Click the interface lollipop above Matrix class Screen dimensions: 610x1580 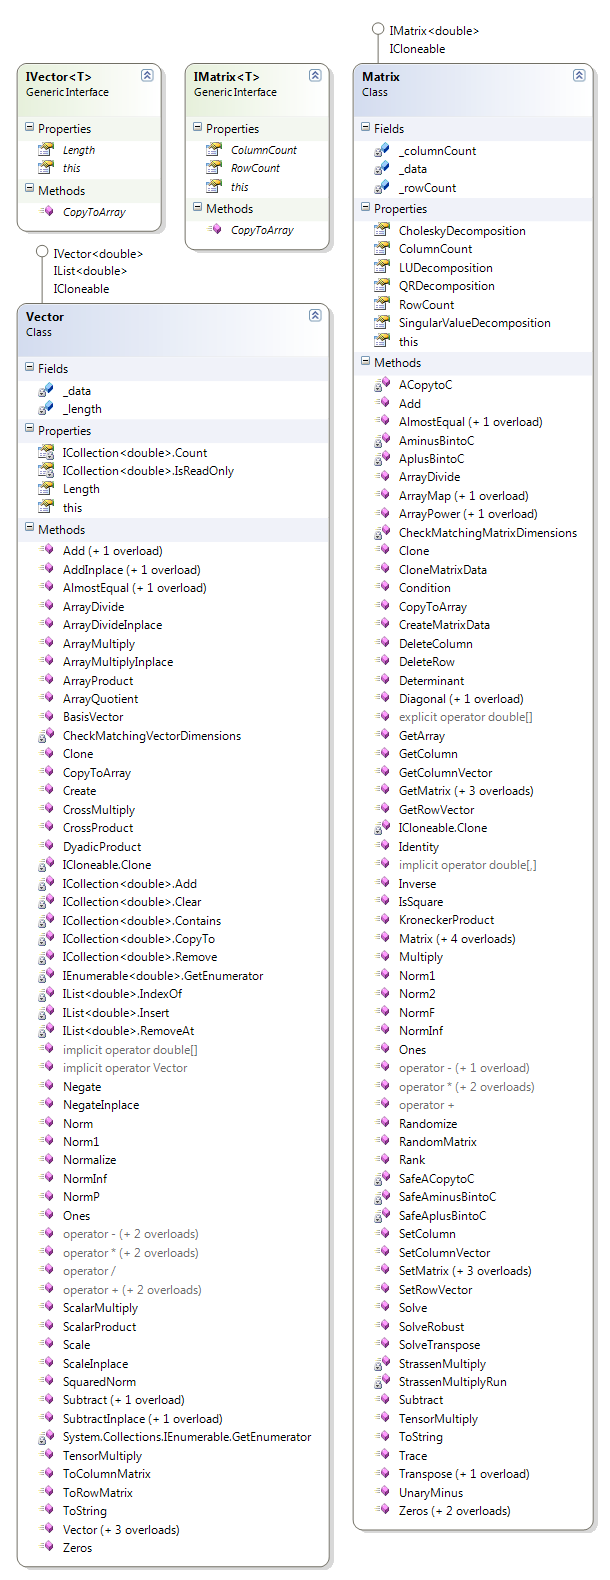point(378,30)
